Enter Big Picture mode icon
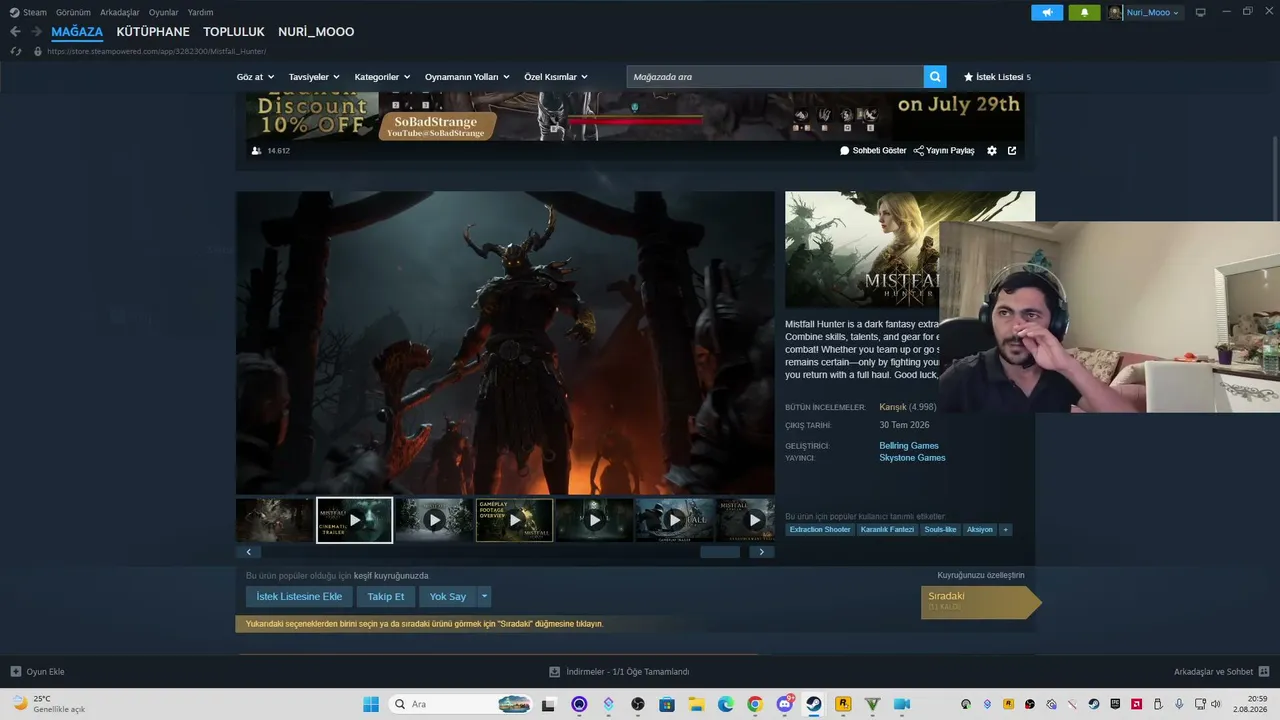Image resolution: width=1280 pixels, height=720 pixels. pos(1201,12)
